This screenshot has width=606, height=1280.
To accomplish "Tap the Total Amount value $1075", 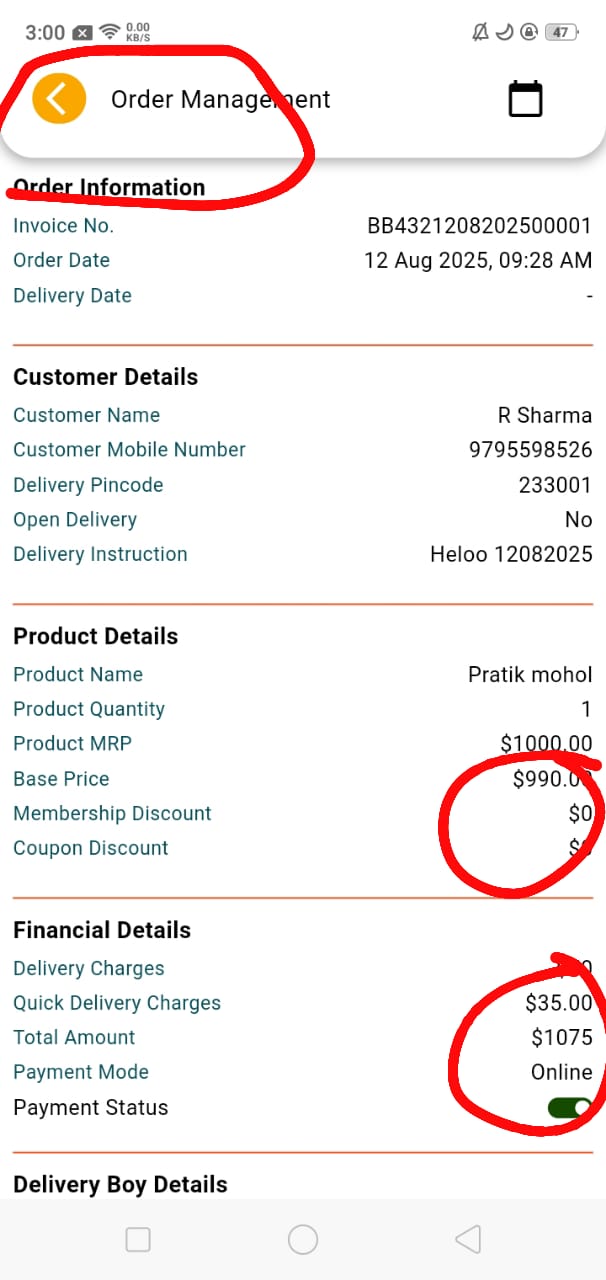I will coord(561,1037).
